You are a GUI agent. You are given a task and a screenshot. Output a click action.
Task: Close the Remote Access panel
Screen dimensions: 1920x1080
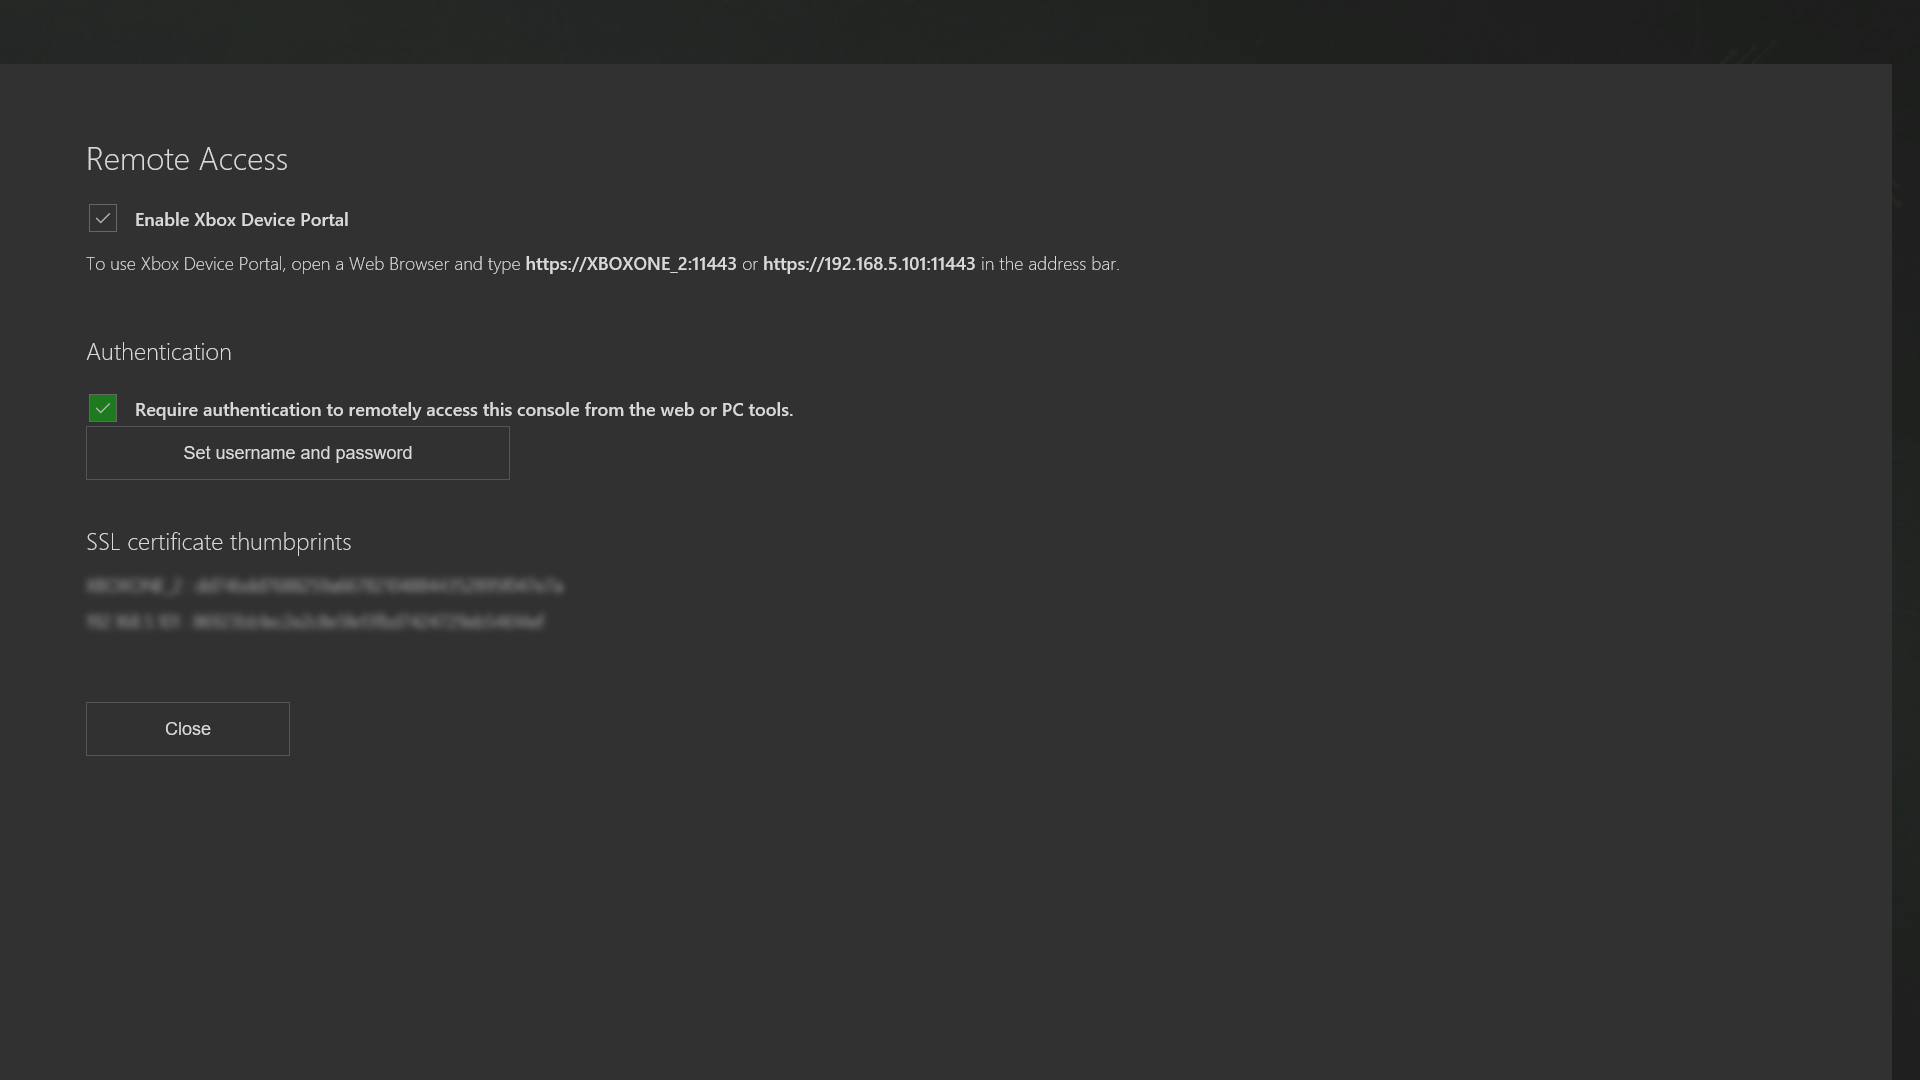pos(188,729)
